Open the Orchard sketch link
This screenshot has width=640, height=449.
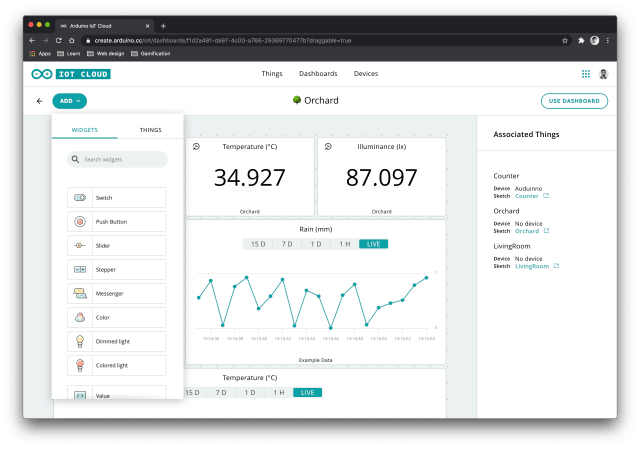point(527,231)
